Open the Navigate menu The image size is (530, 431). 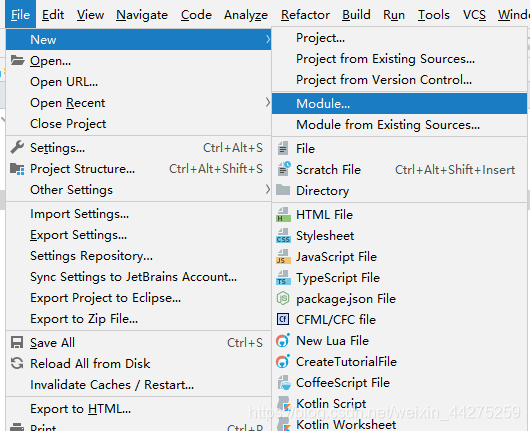pos(142,15)
